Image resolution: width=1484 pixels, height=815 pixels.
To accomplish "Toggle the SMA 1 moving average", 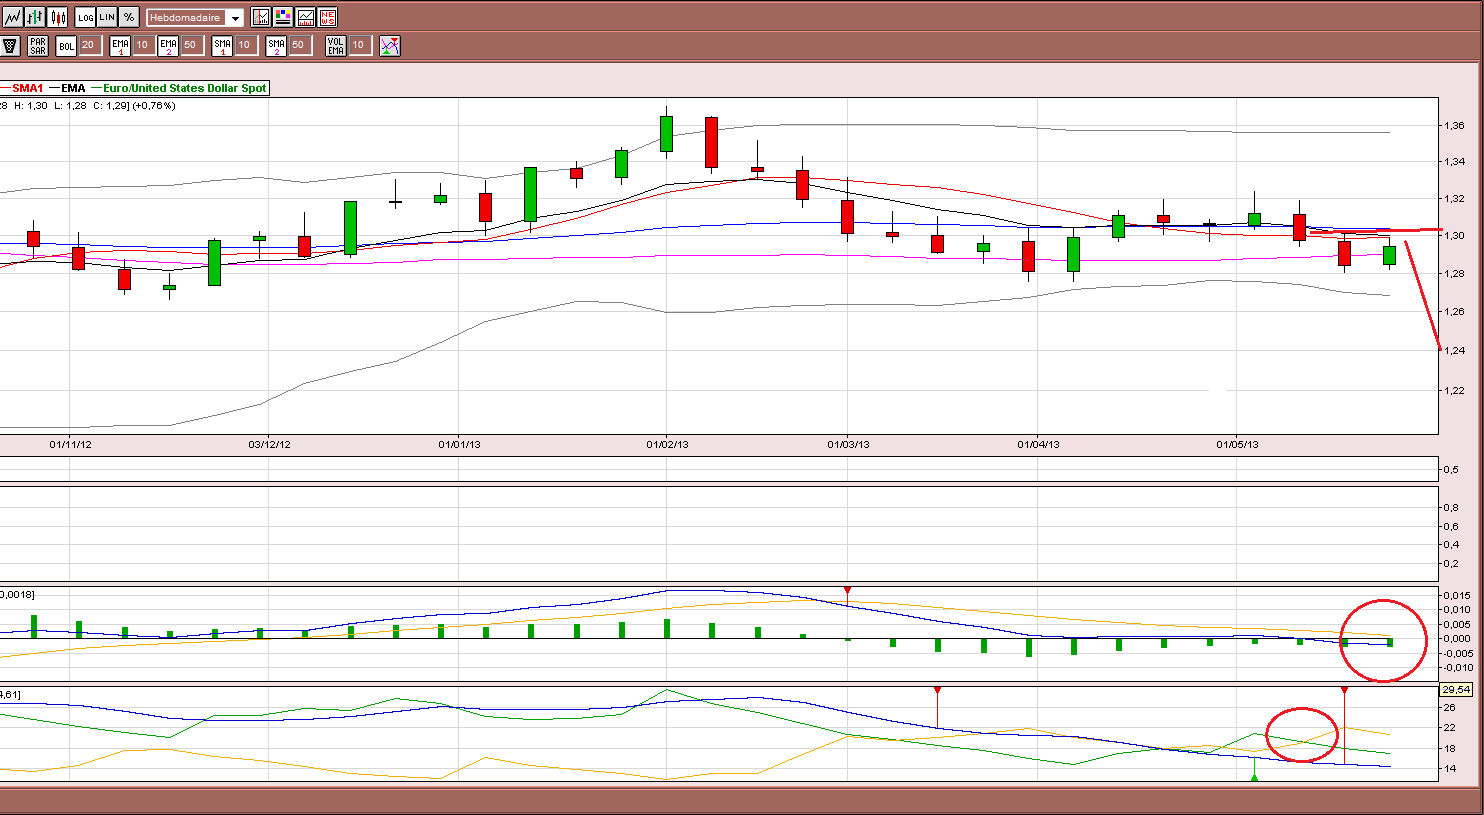I will [222, 45].
